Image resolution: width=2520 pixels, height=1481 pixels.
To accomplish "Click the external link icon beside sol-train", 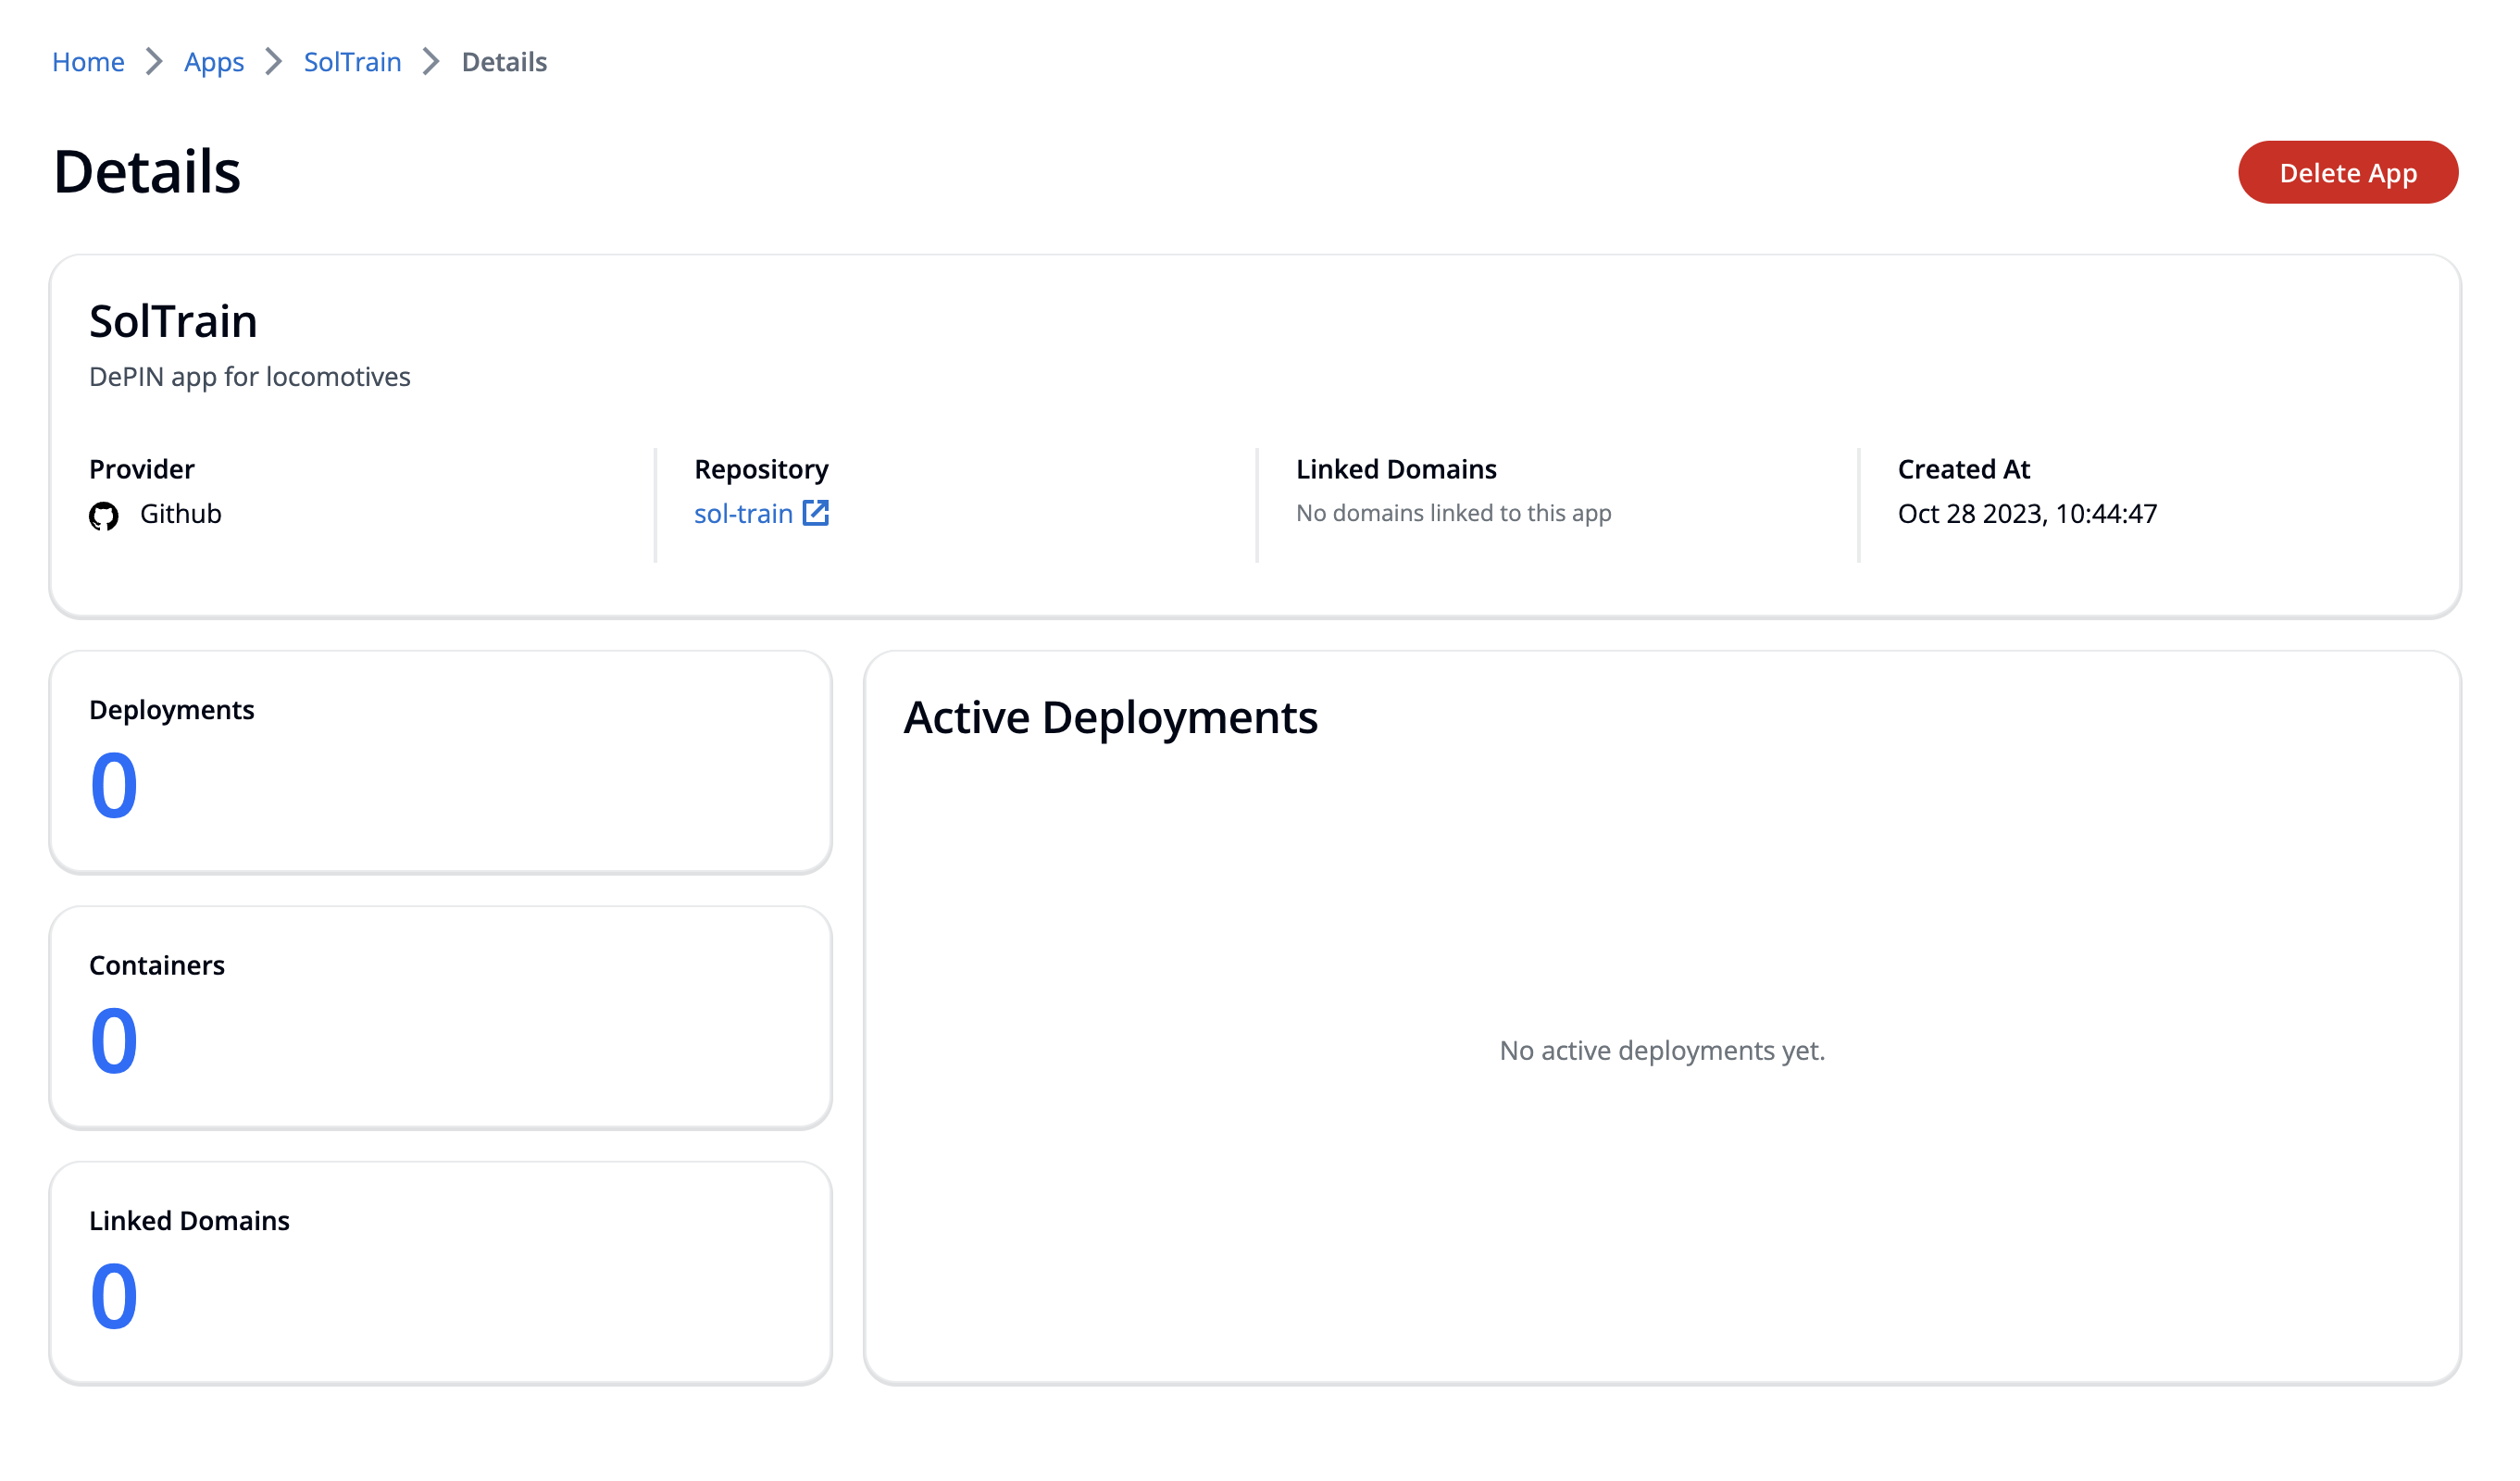I will point(816,512).
